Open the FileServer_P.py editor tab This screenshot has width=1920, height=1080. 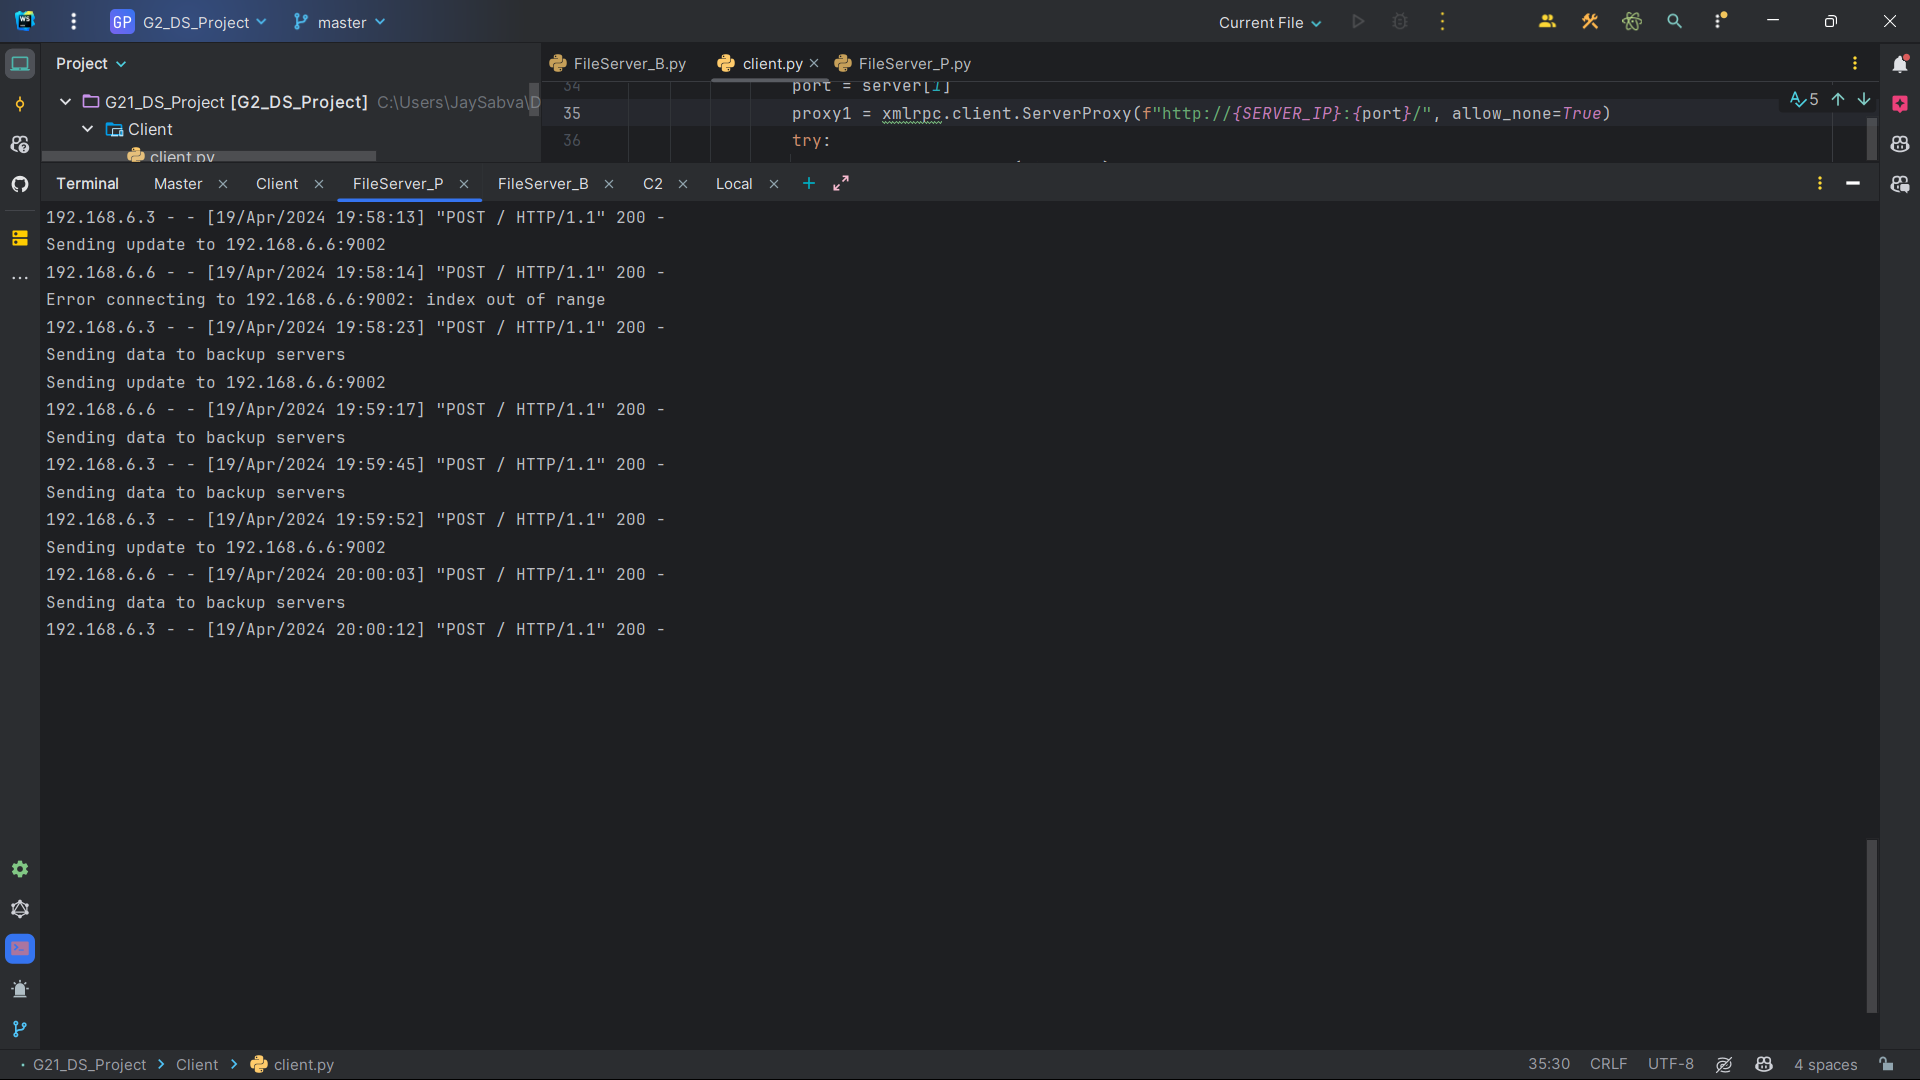pyautogui.click(x=914, y=64)
